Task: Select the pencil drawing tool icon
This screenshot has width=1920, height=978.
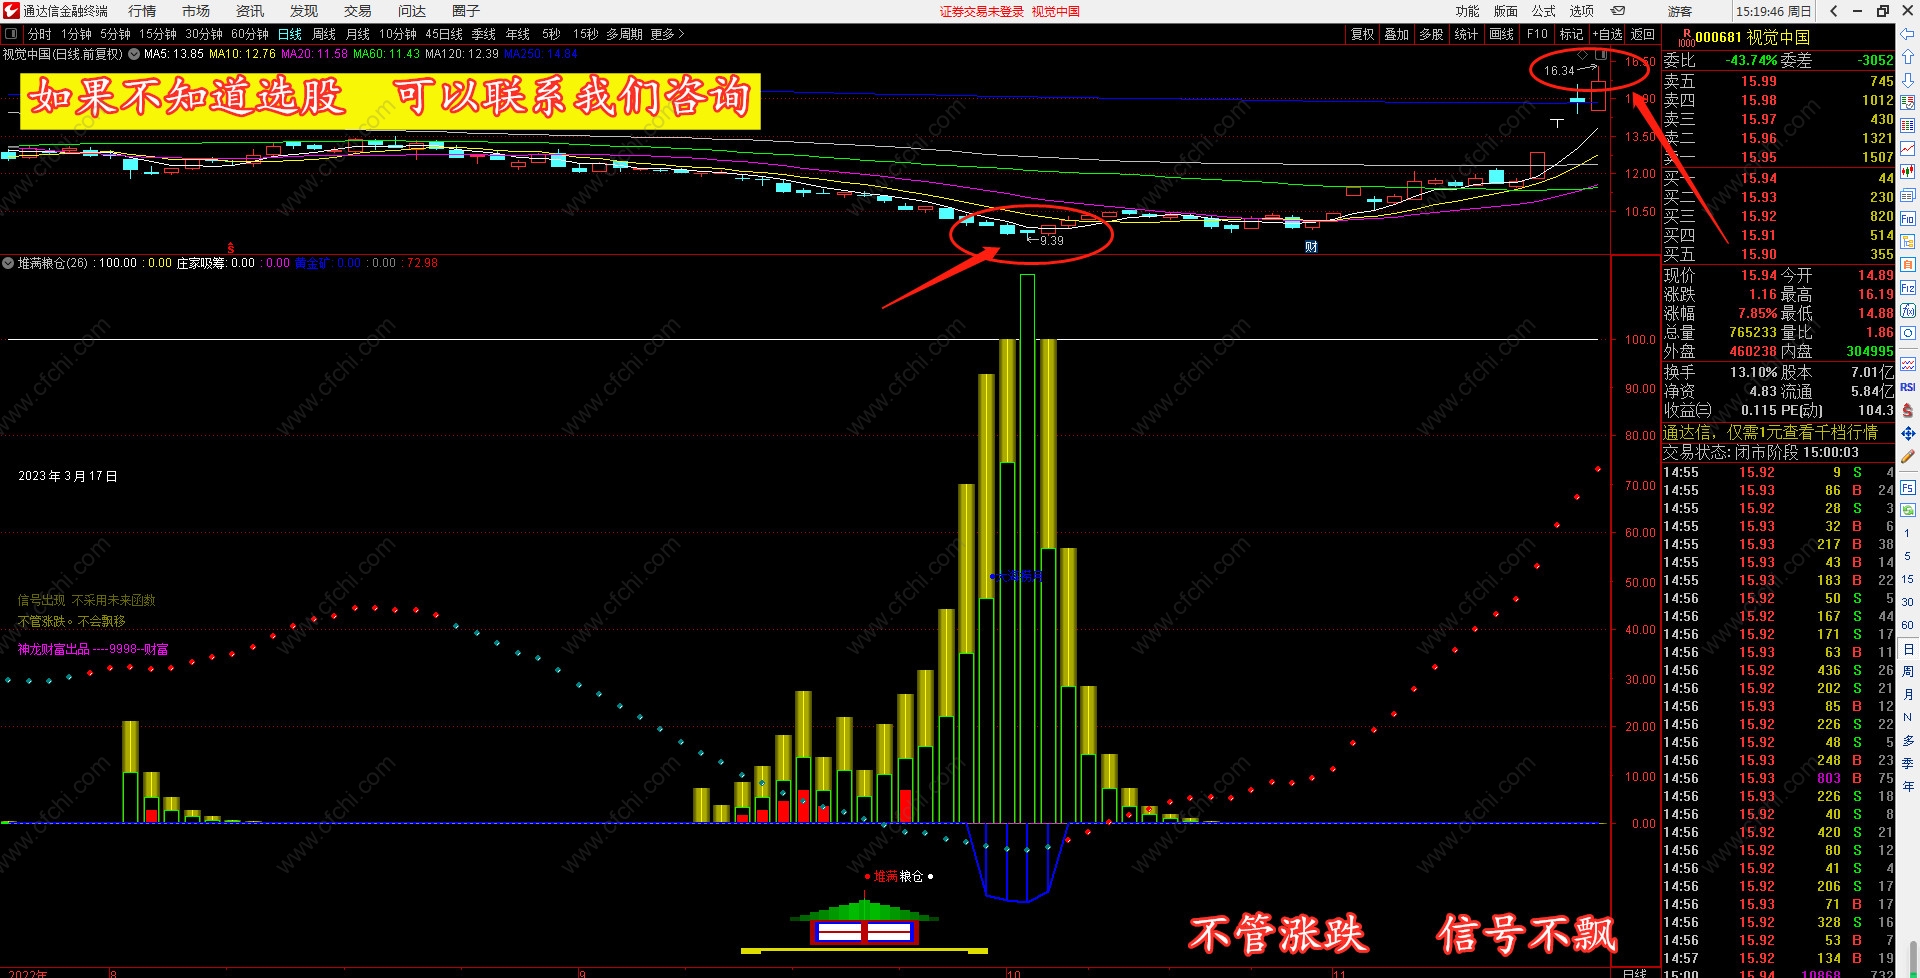Action: [1907, 456]
